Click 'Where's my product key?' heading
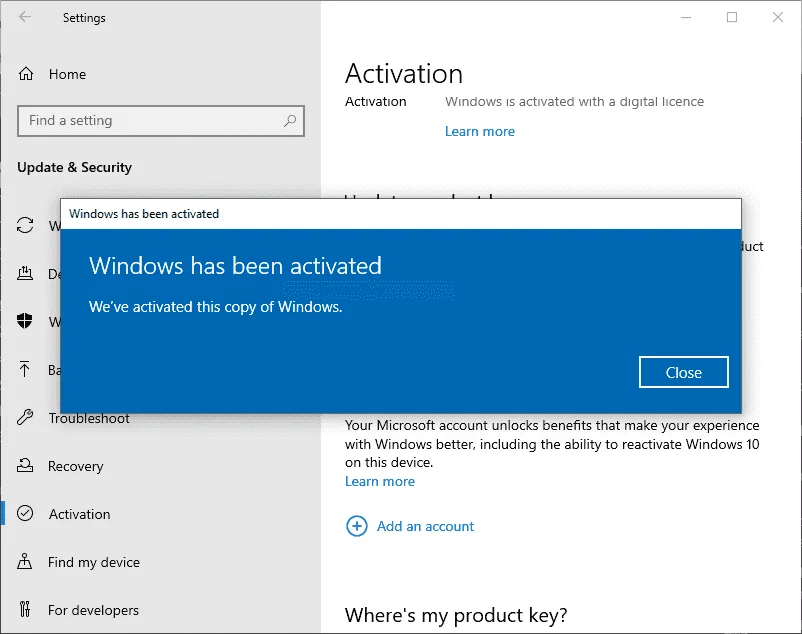Viewport: 802px width, 634px height. 456,615
